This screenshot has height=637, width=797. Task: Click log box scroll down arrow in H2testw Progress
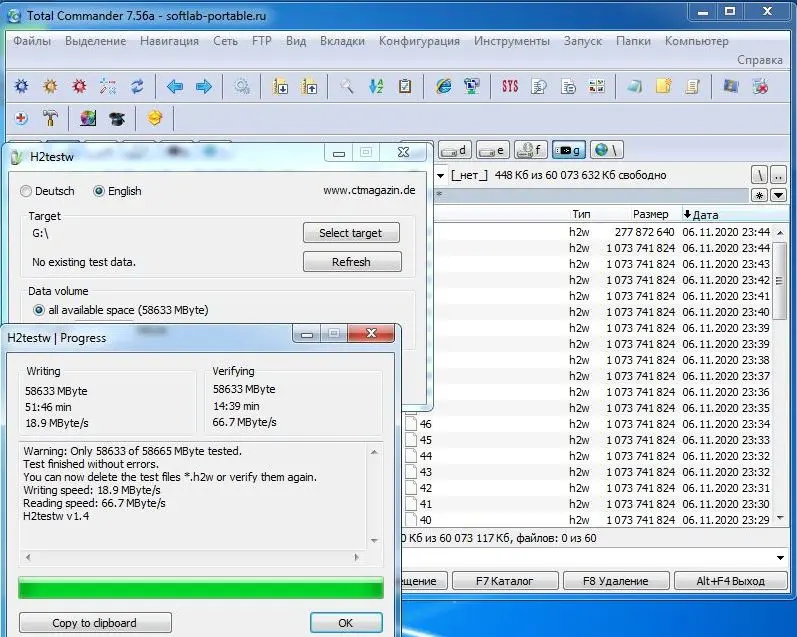pos(374,541)
